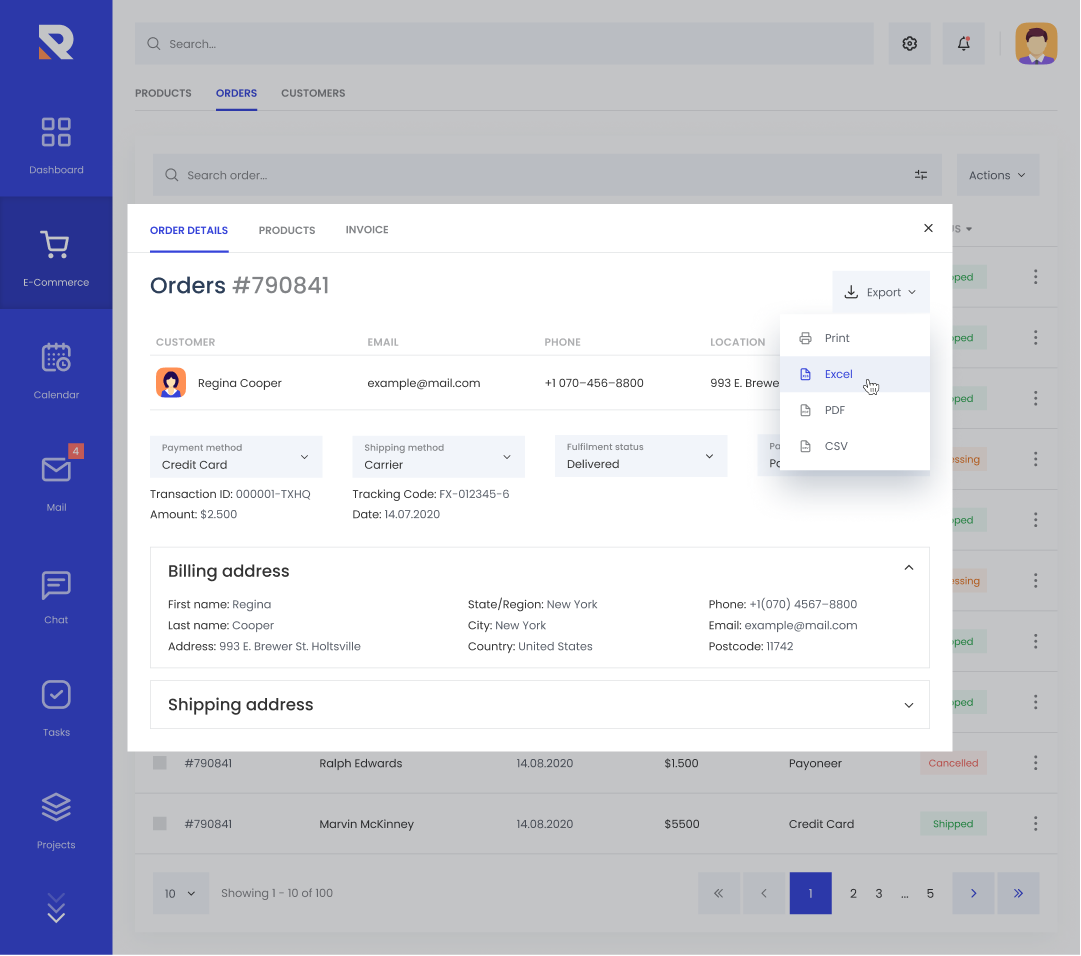Go to last page double-arrow
This screenshot has height=956, width=1081.
point(1018,893)
